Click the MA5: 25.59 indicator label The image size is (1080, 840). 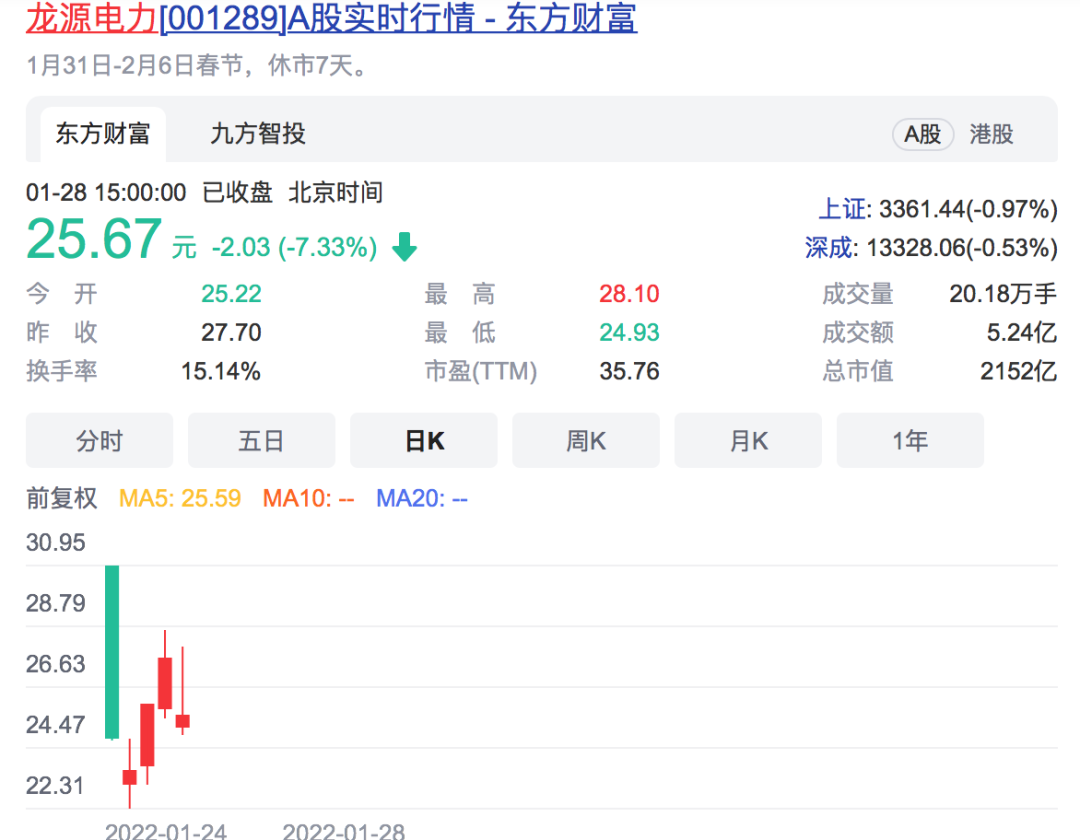(180, 498)
